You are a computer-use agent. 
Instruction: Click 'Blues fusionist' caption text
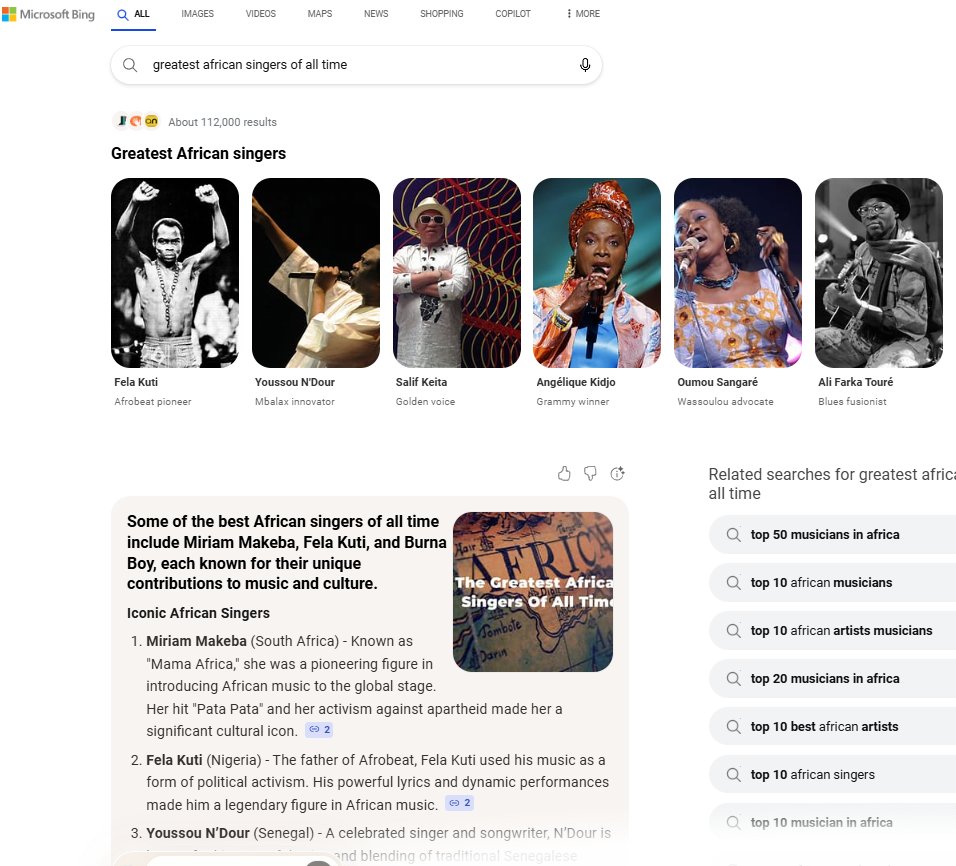click(852, 401)
